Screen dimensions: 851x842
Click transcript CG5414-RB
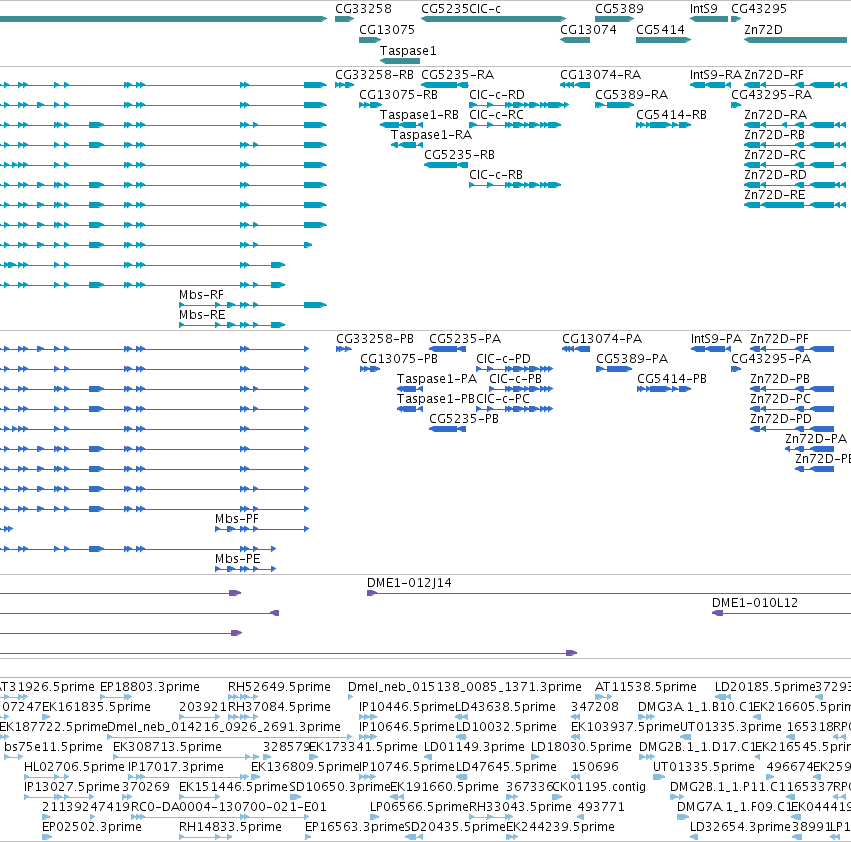tap(663, 125)
